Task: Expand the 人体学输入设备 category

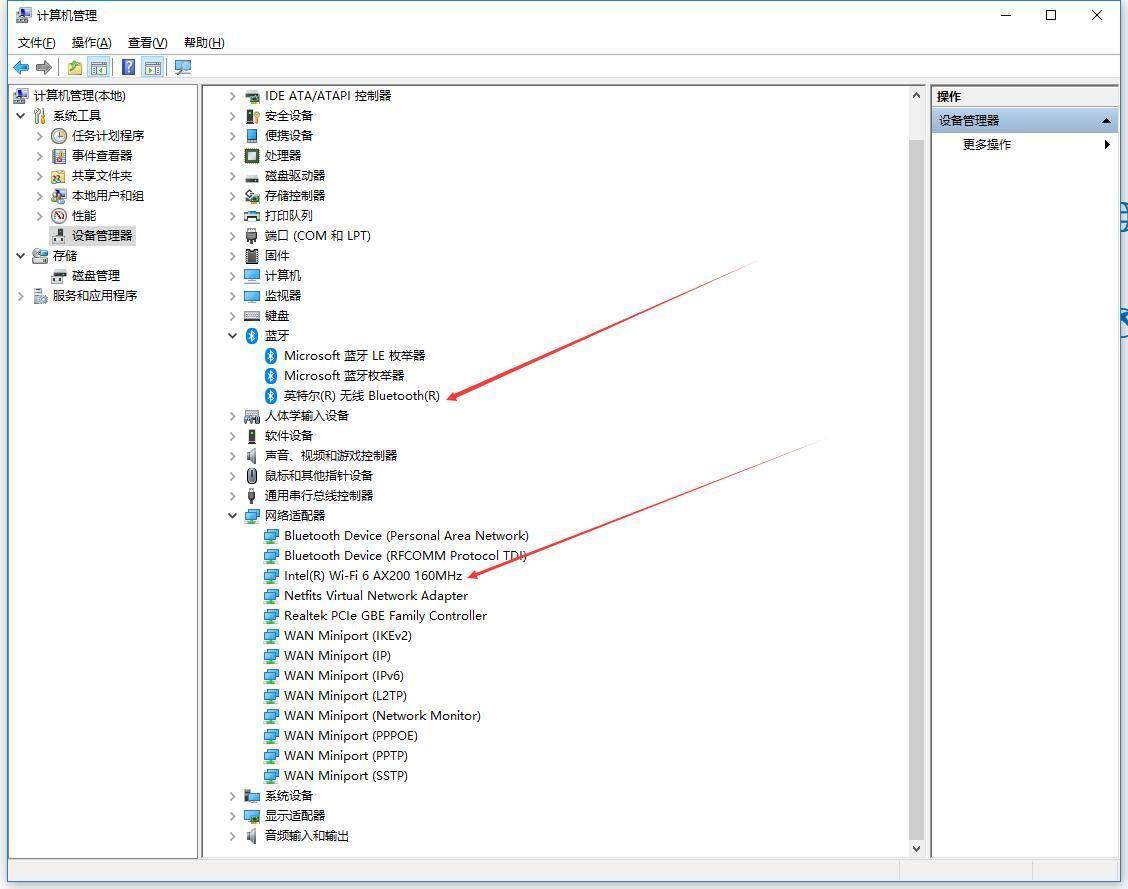Action: (x=232, y=416)
